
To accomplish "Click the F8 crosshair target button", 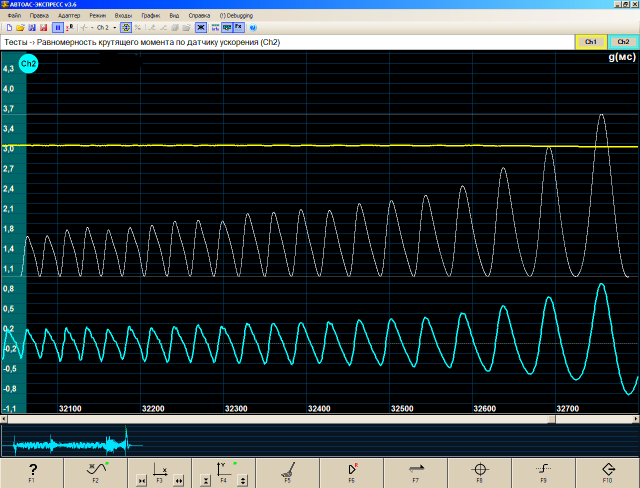I will click(x=479, y=471).
